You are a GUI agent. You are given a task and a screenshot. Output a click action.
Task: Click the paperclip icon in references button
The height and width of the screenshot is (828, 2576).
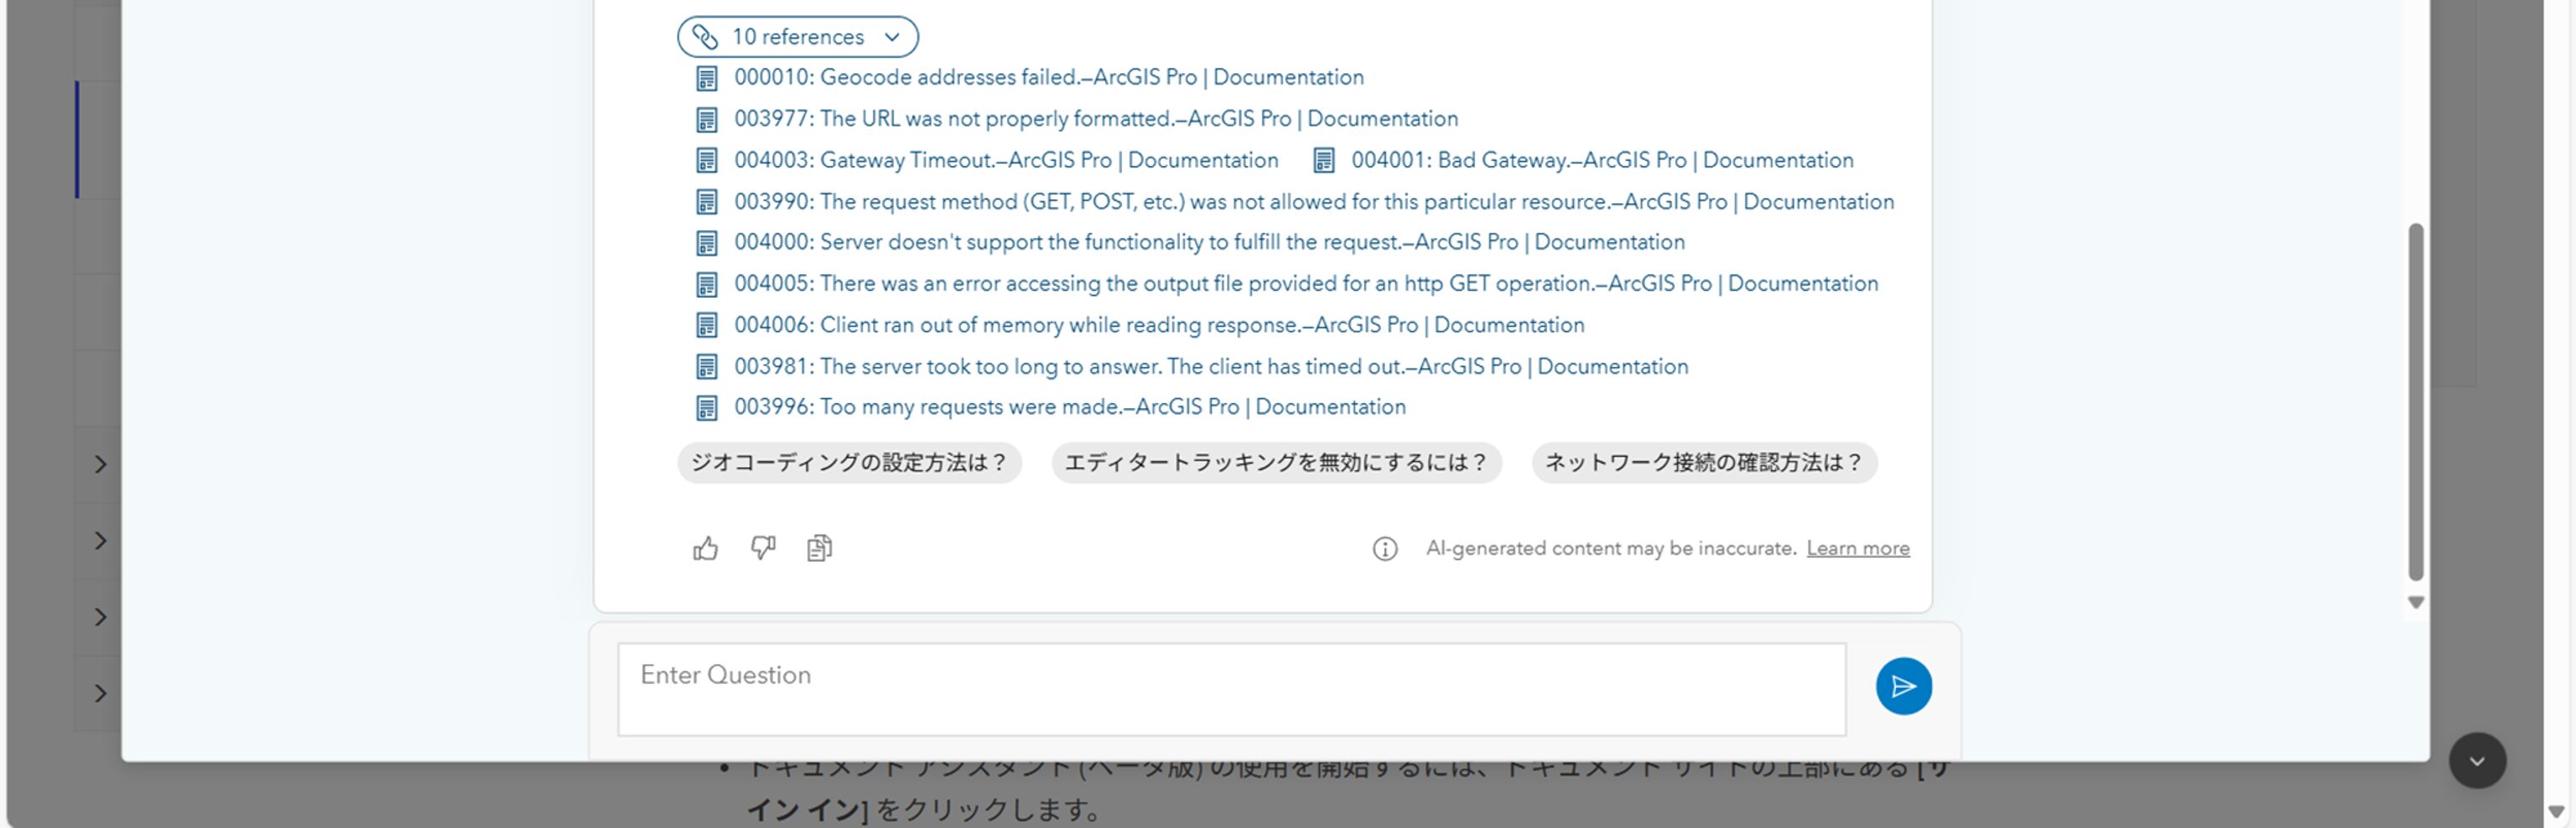[x=705, y=37]
